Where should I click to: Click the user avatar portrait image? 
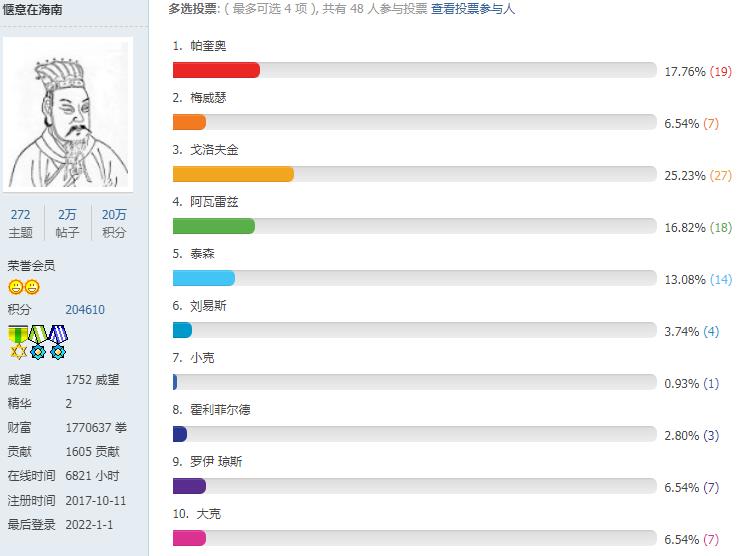pos(68,114)
